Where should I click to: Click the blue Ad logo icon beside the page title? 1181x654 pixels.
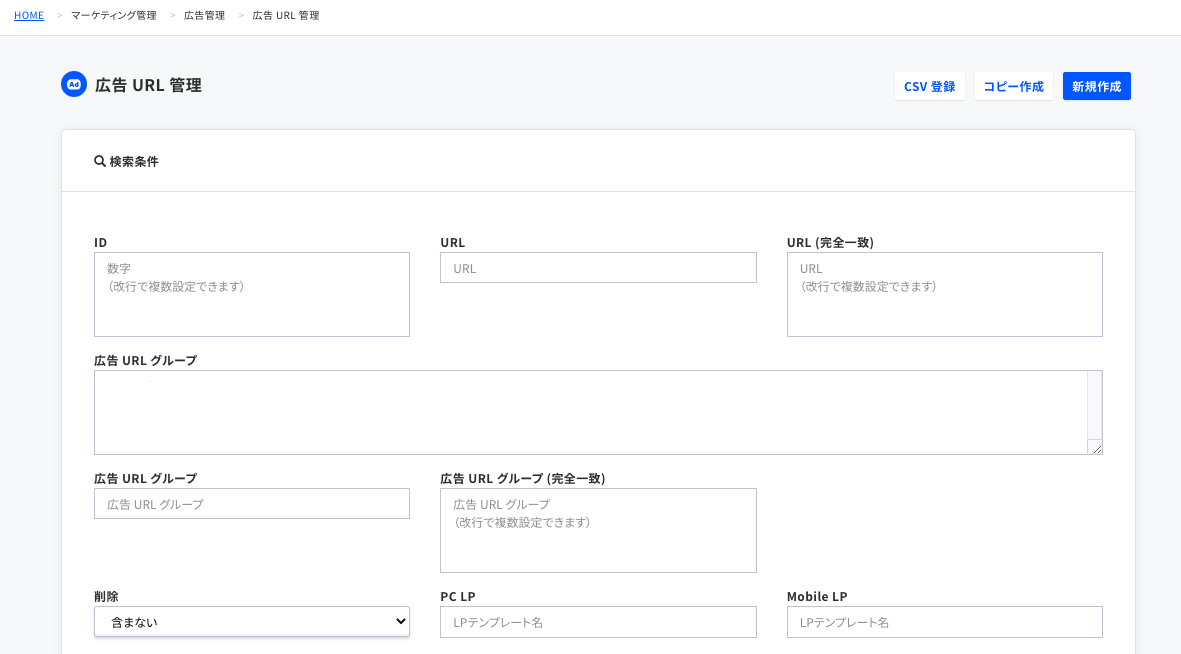(x=73, y=84)
